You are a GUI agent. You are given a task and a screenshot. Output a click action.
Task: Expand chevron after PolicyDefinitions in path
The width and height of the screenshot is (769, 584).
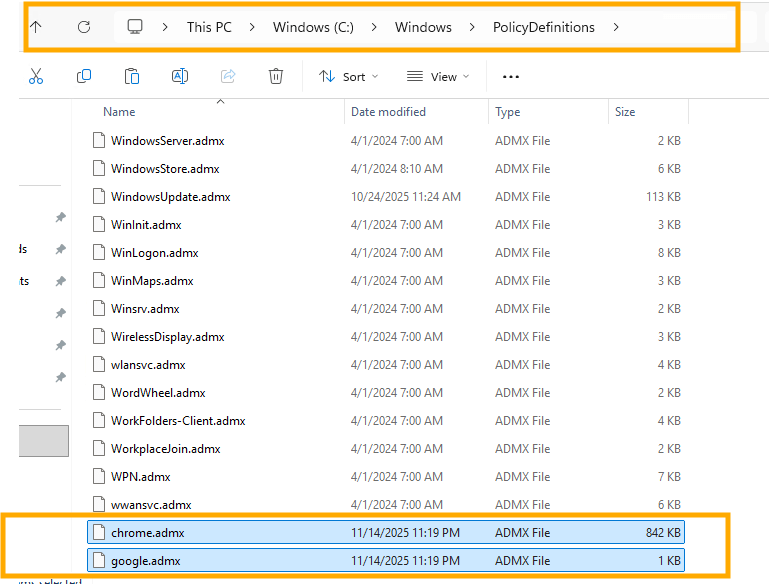[x=615, y=27]
